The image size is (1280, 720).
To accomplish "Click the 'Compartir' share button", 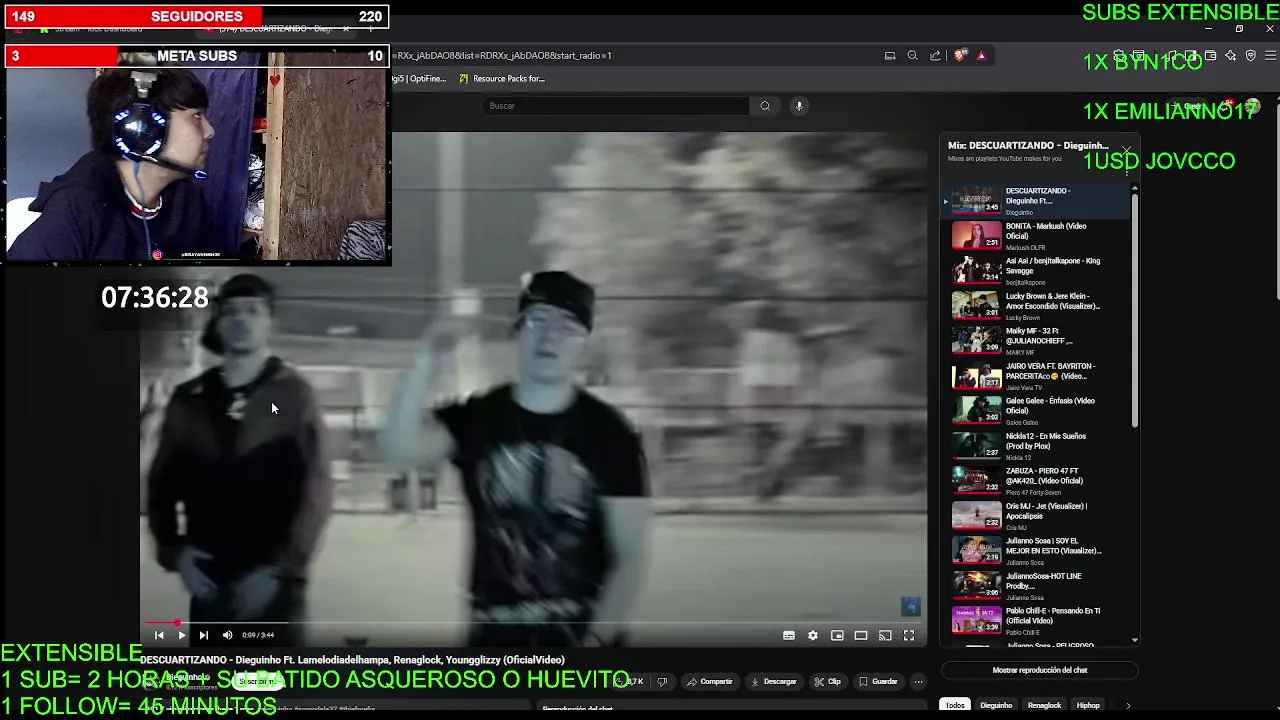I will pyautogui.click(x=710, y=682).
